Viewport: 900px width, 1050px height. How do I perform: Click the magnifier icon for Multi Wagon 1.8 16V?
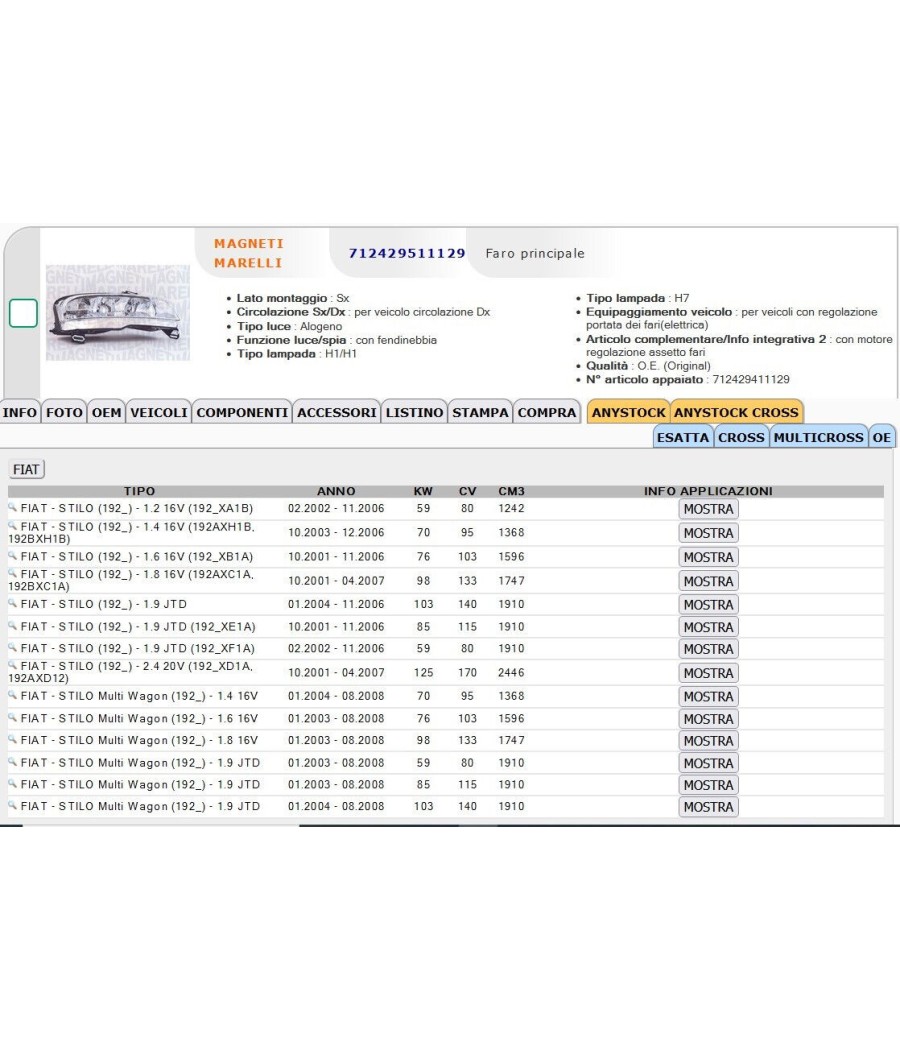(x=12, y=739)
